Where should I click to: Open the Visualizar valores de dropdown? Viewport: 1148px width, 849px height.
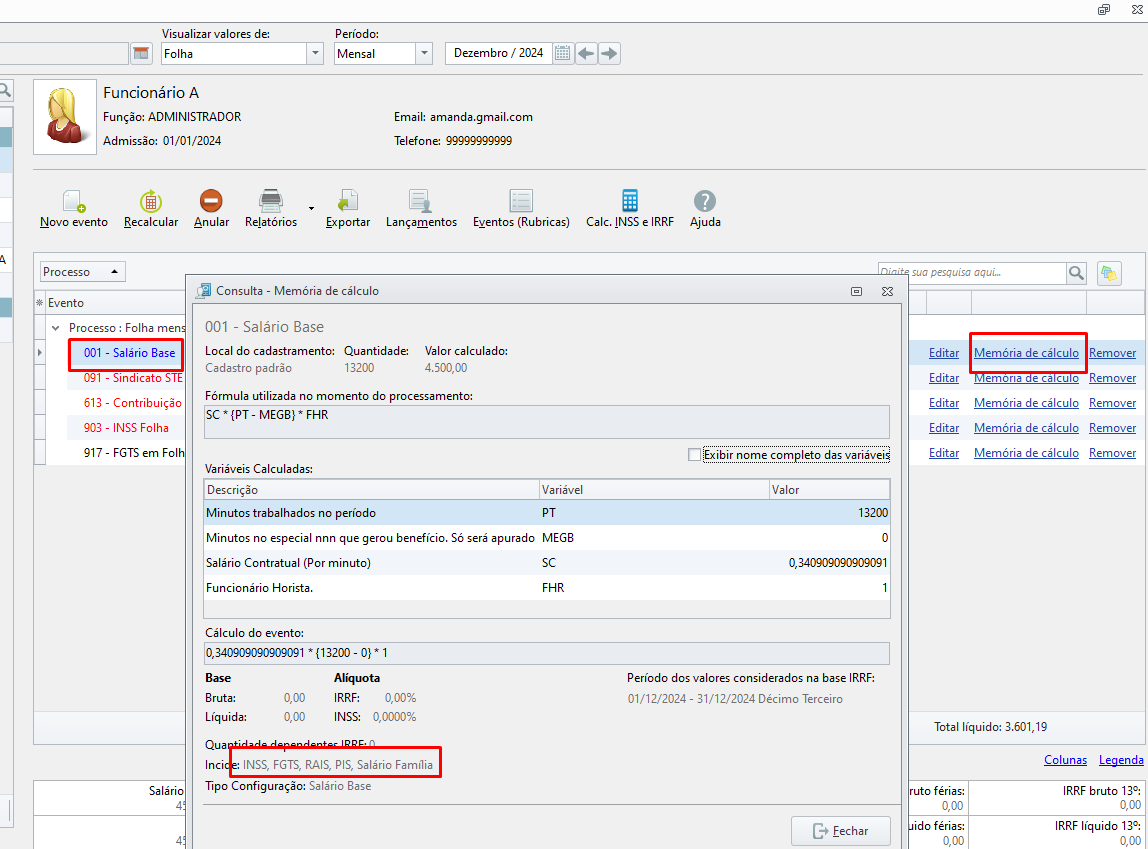click(315, 53)
